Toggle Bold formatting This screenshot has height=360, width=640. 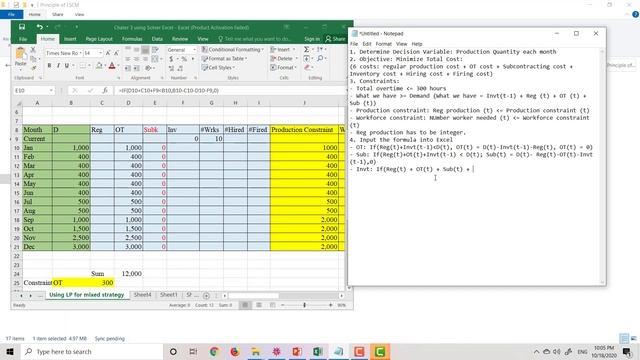[49, 66]
